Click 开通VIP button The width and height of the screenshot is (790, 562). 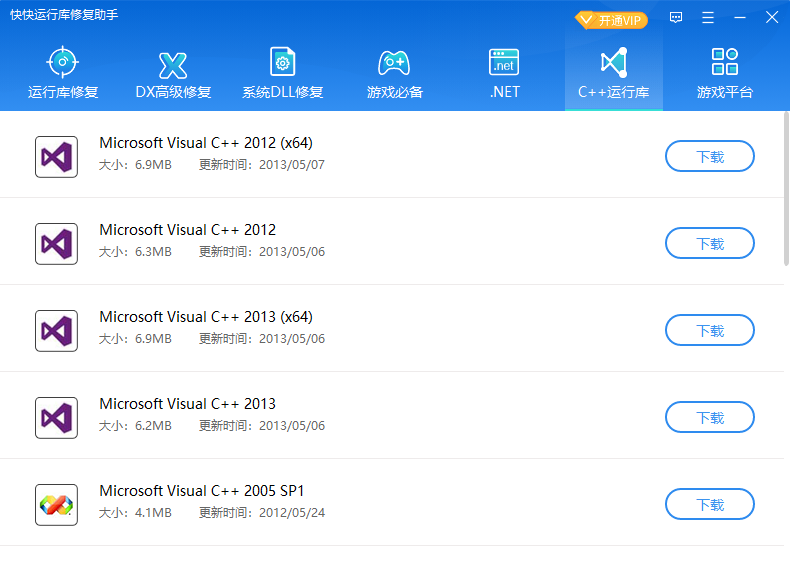pyautogui.click(x=611, y=20)
